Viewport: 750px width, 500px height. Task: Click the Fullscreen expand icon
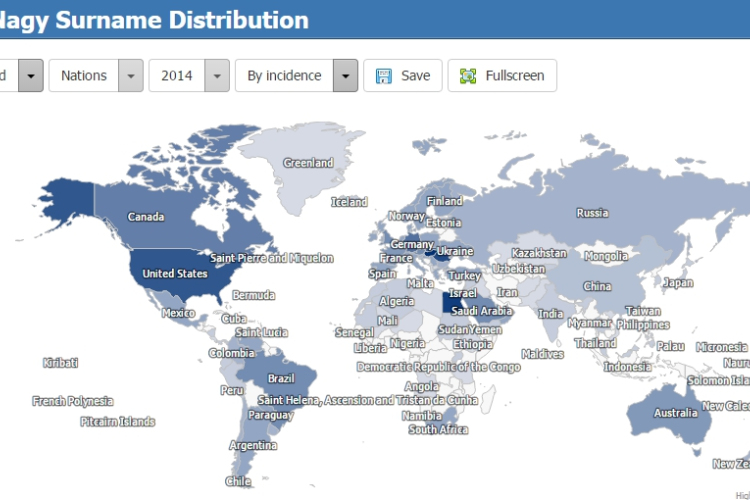click(467, 76)
